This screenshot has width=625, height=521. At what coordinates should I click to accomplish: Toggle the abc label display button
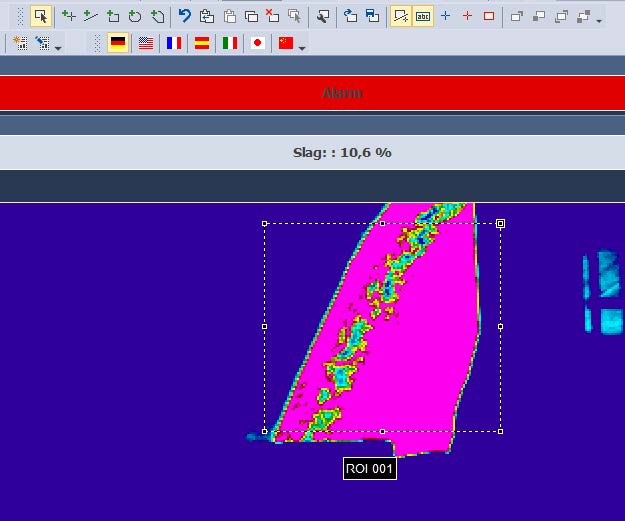point(423,16)
